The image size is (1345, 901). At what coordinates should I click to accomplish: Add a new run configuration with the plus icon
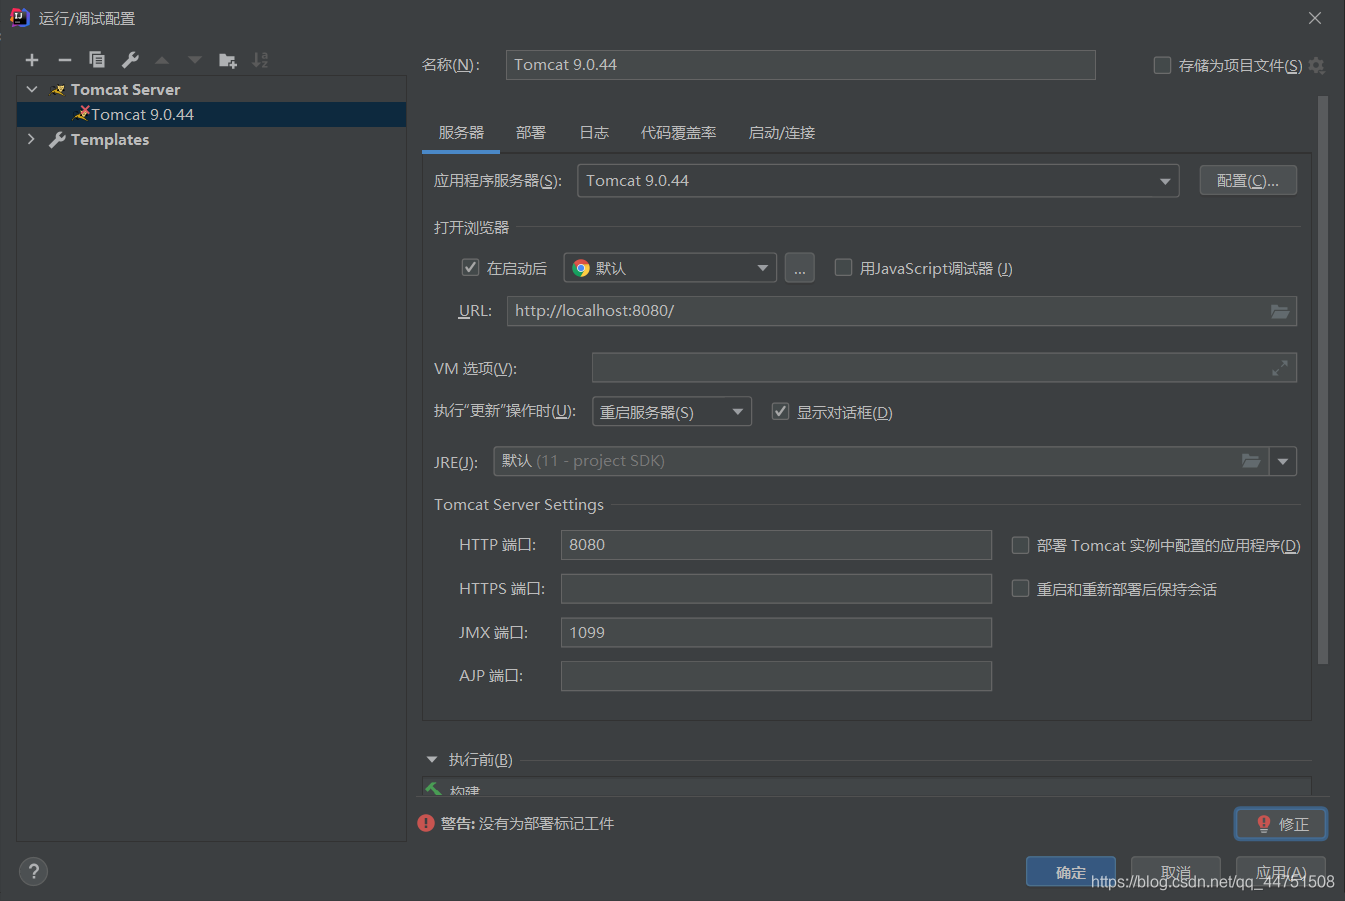point(32,60)
